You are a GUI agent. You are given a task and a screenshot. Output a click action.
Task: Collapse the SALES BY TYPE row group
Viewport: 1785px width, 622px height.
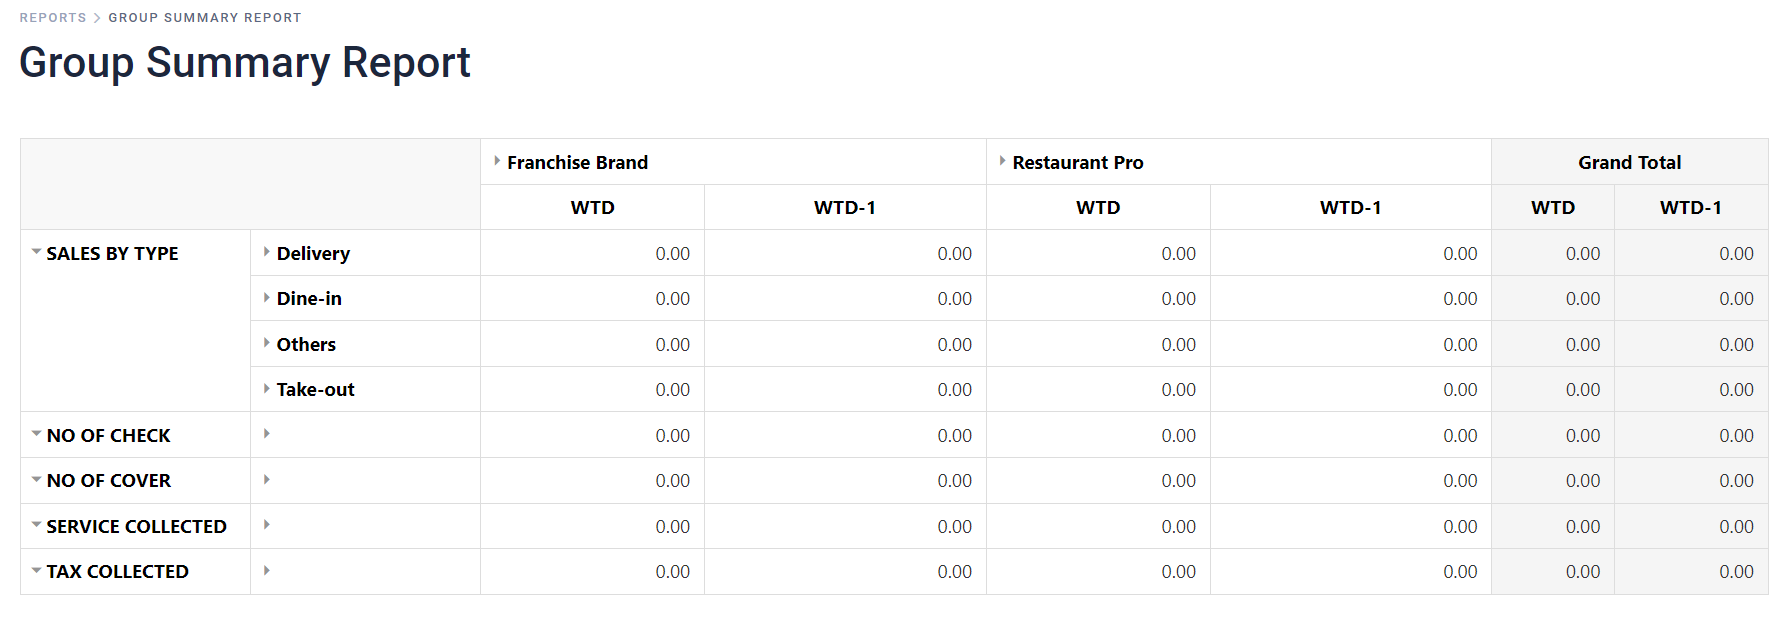tap(37, 252)
